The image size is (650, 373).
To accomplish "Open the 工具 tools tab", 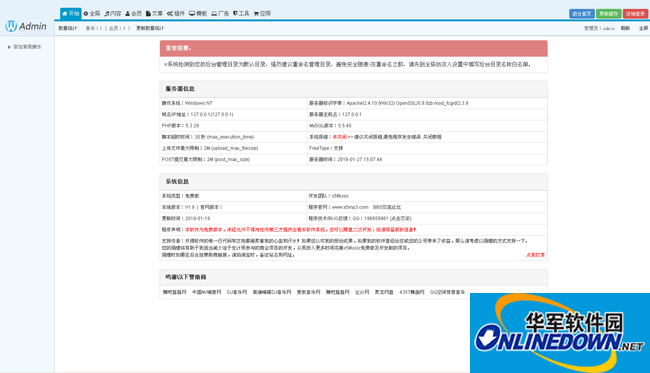I will [x=241, y=14].
